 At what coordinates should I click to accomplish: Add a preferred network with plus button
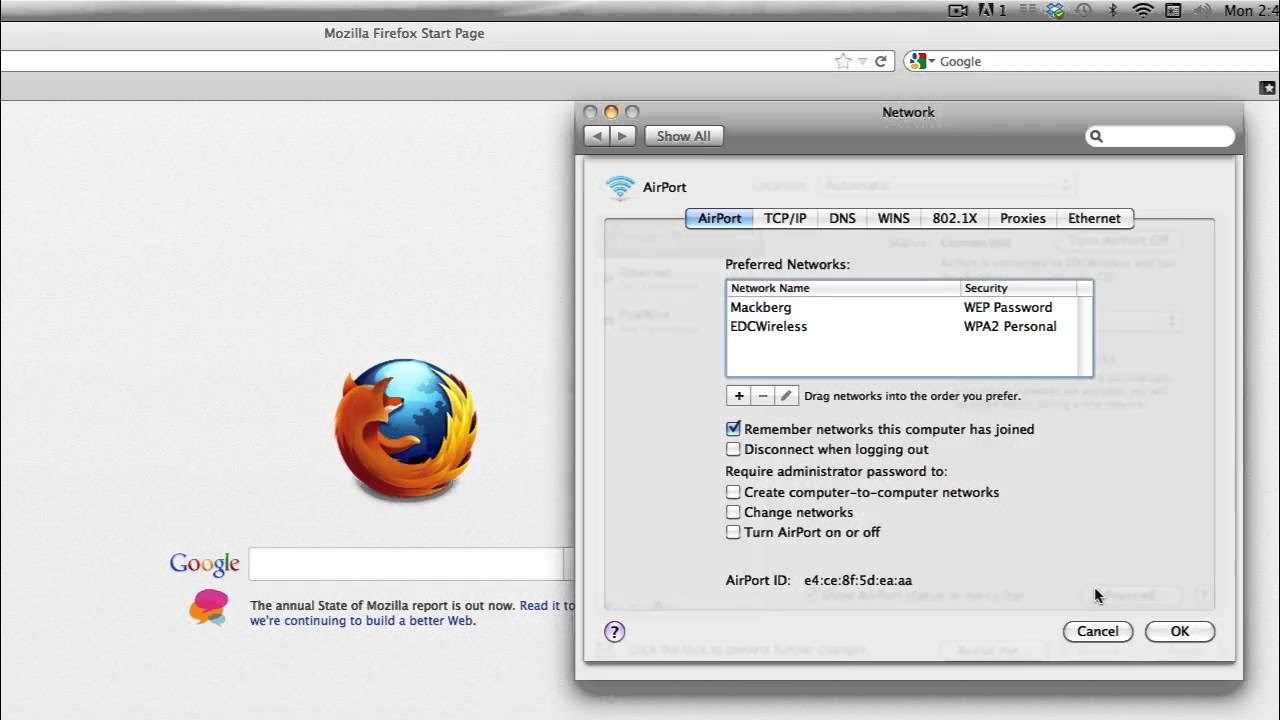(739, 396)
